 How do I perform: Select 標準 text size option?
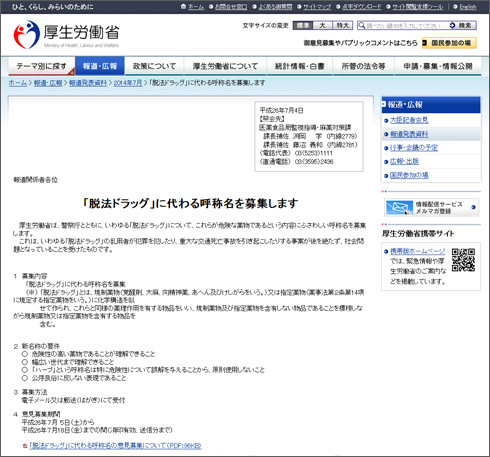[x=303, y=25]
